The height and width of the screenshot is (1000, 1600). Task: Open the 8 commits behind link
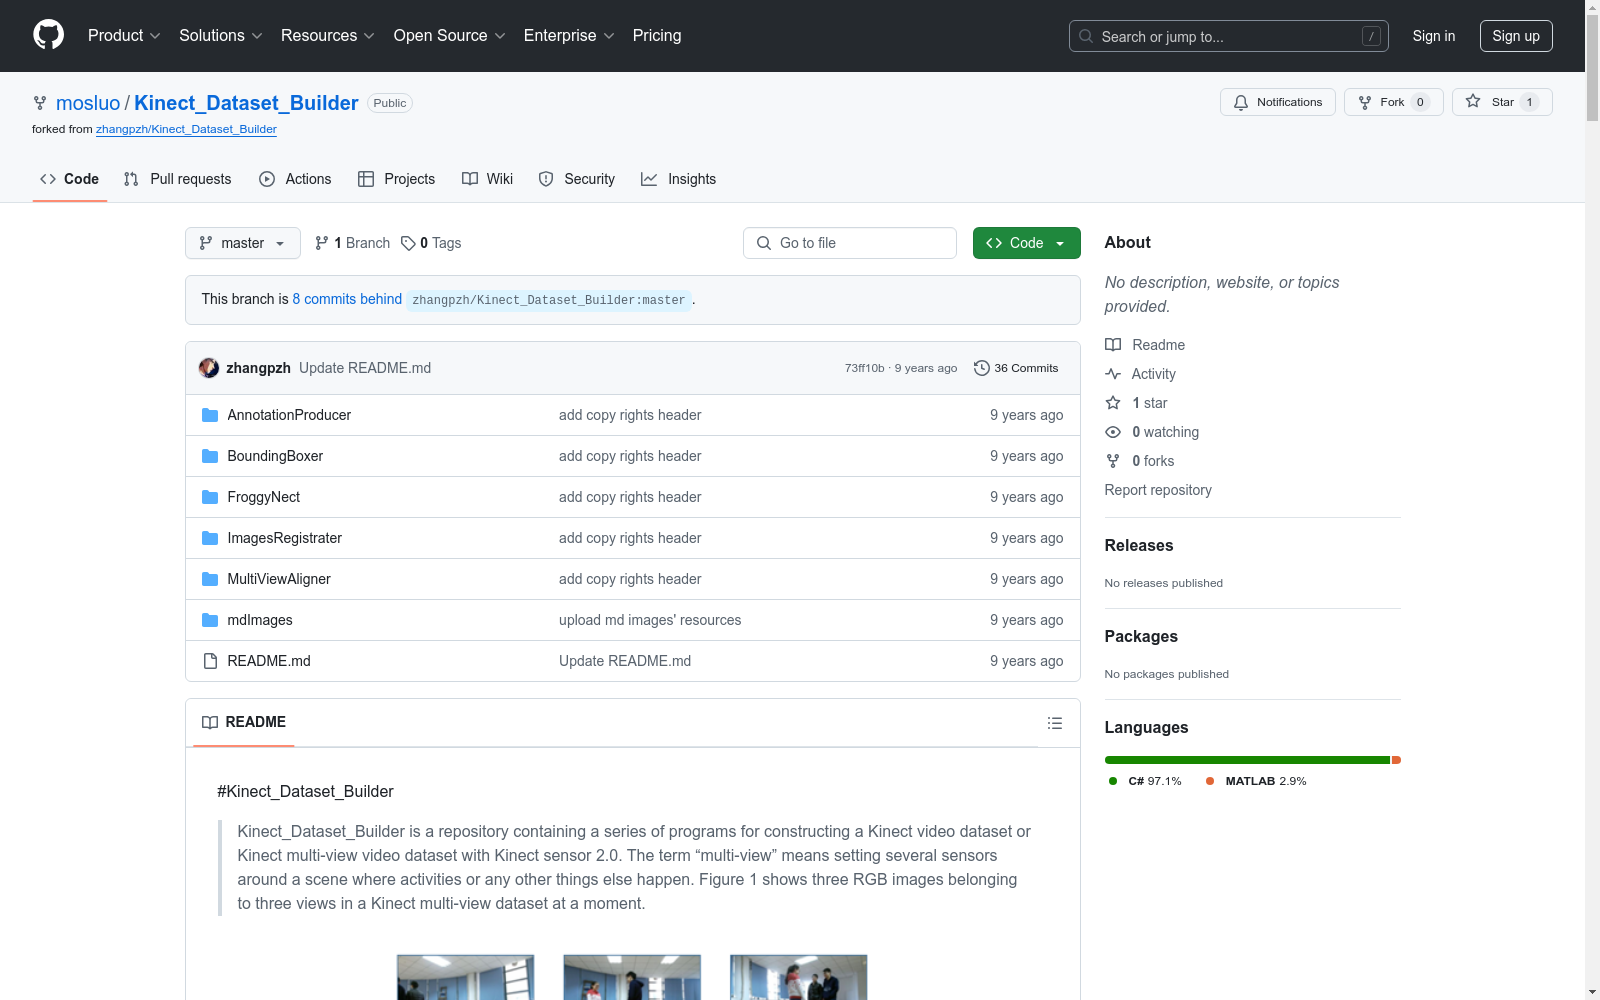[347, 299]
